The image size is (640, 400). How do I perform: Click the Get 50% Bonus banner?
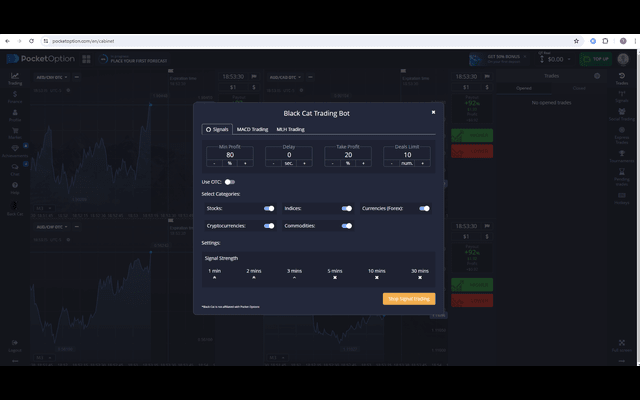[x=500, y=59]
